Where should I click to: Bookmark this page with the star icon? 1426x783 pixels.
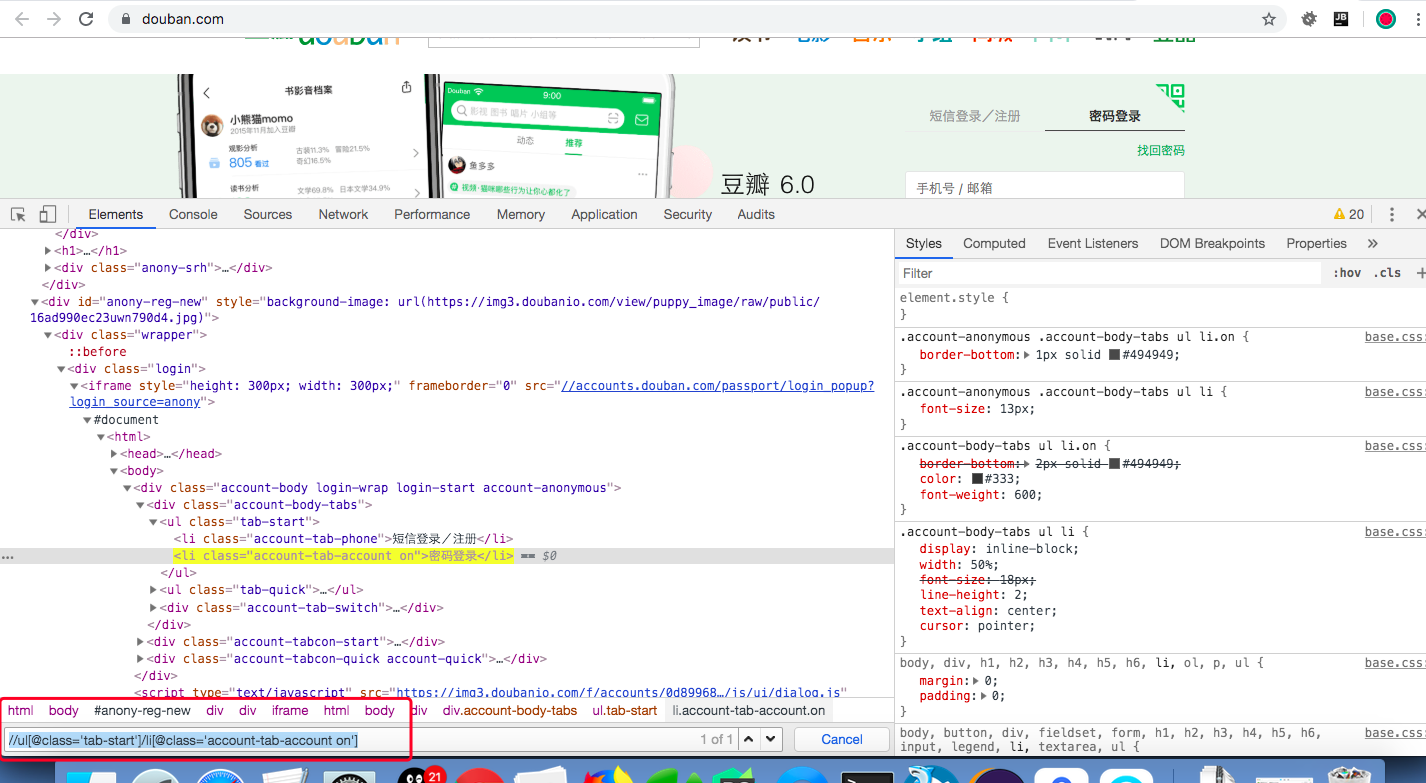coord(1269,19)
